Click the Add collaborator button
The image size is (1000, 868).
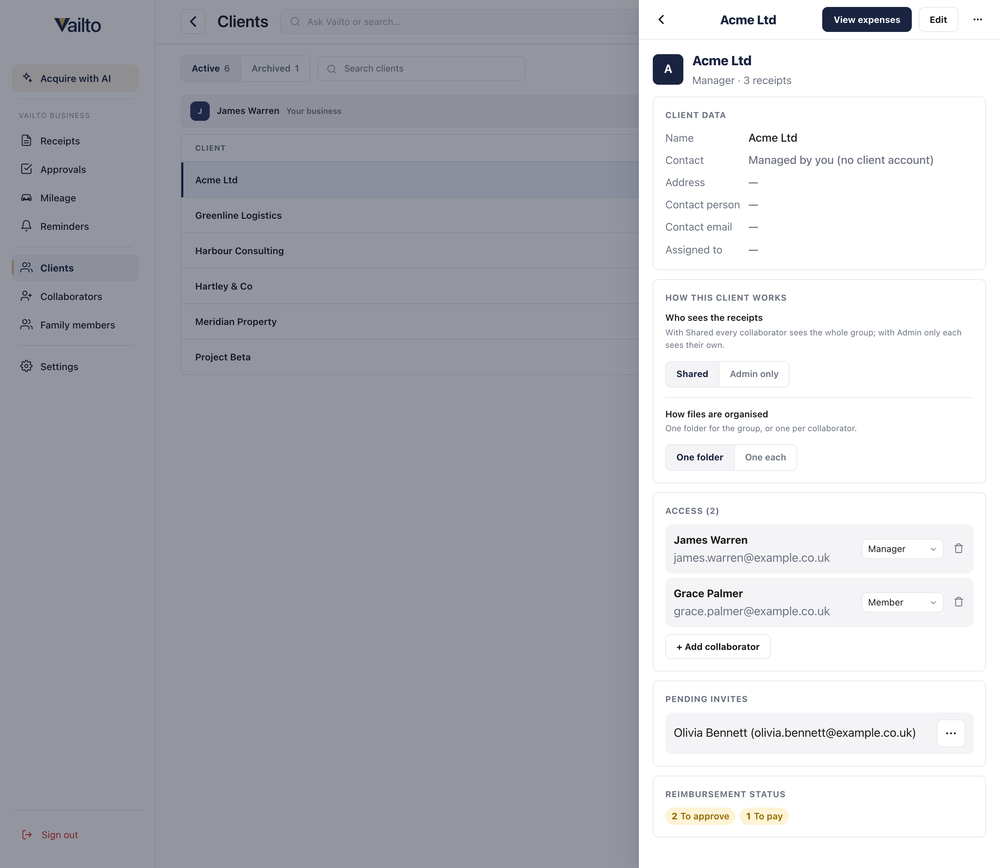tap(717, 647)
